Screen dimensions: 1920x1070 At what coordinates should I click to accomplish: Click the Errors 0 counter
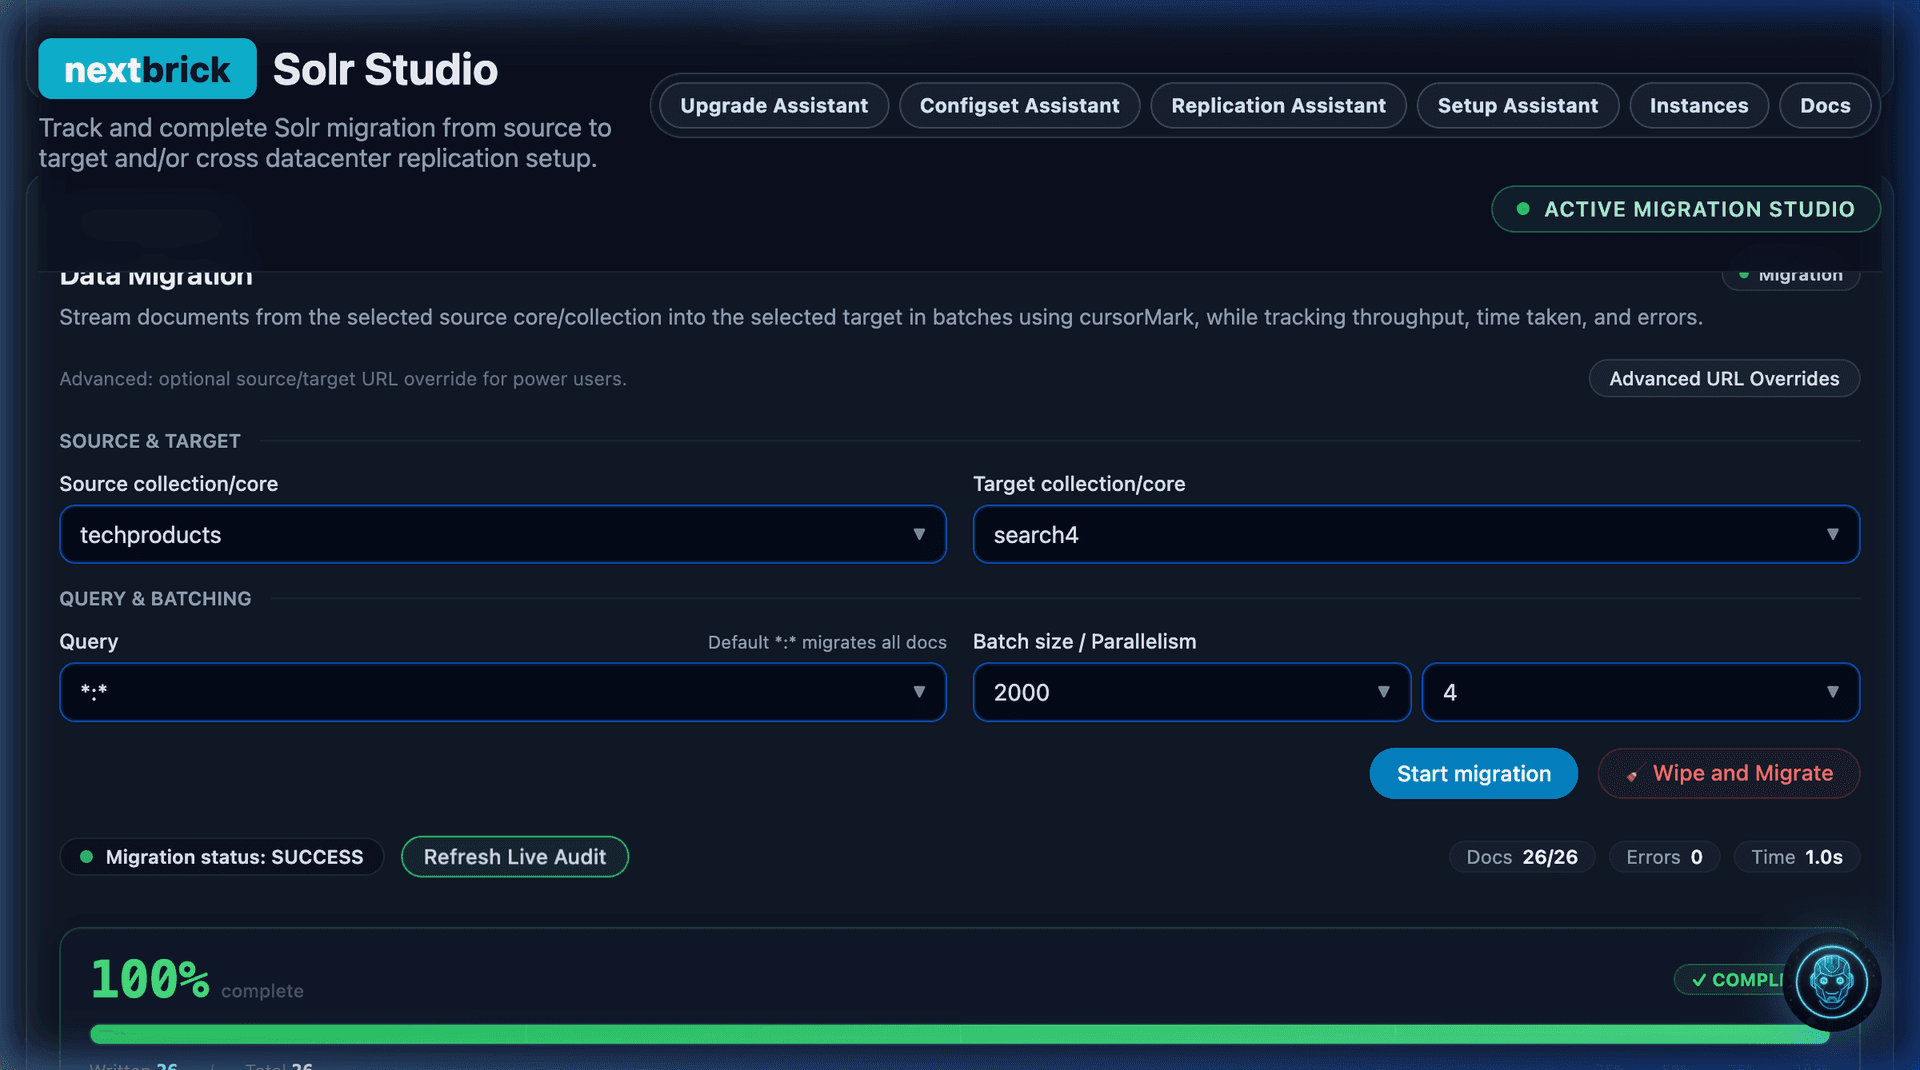click(x=1664, y=857)
